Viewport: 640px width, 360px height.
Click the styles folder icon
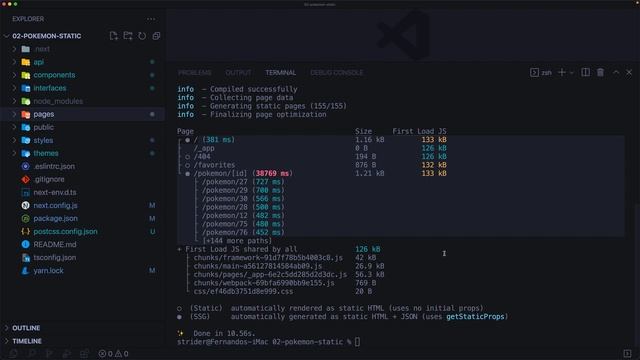click(x=26, y=140)
